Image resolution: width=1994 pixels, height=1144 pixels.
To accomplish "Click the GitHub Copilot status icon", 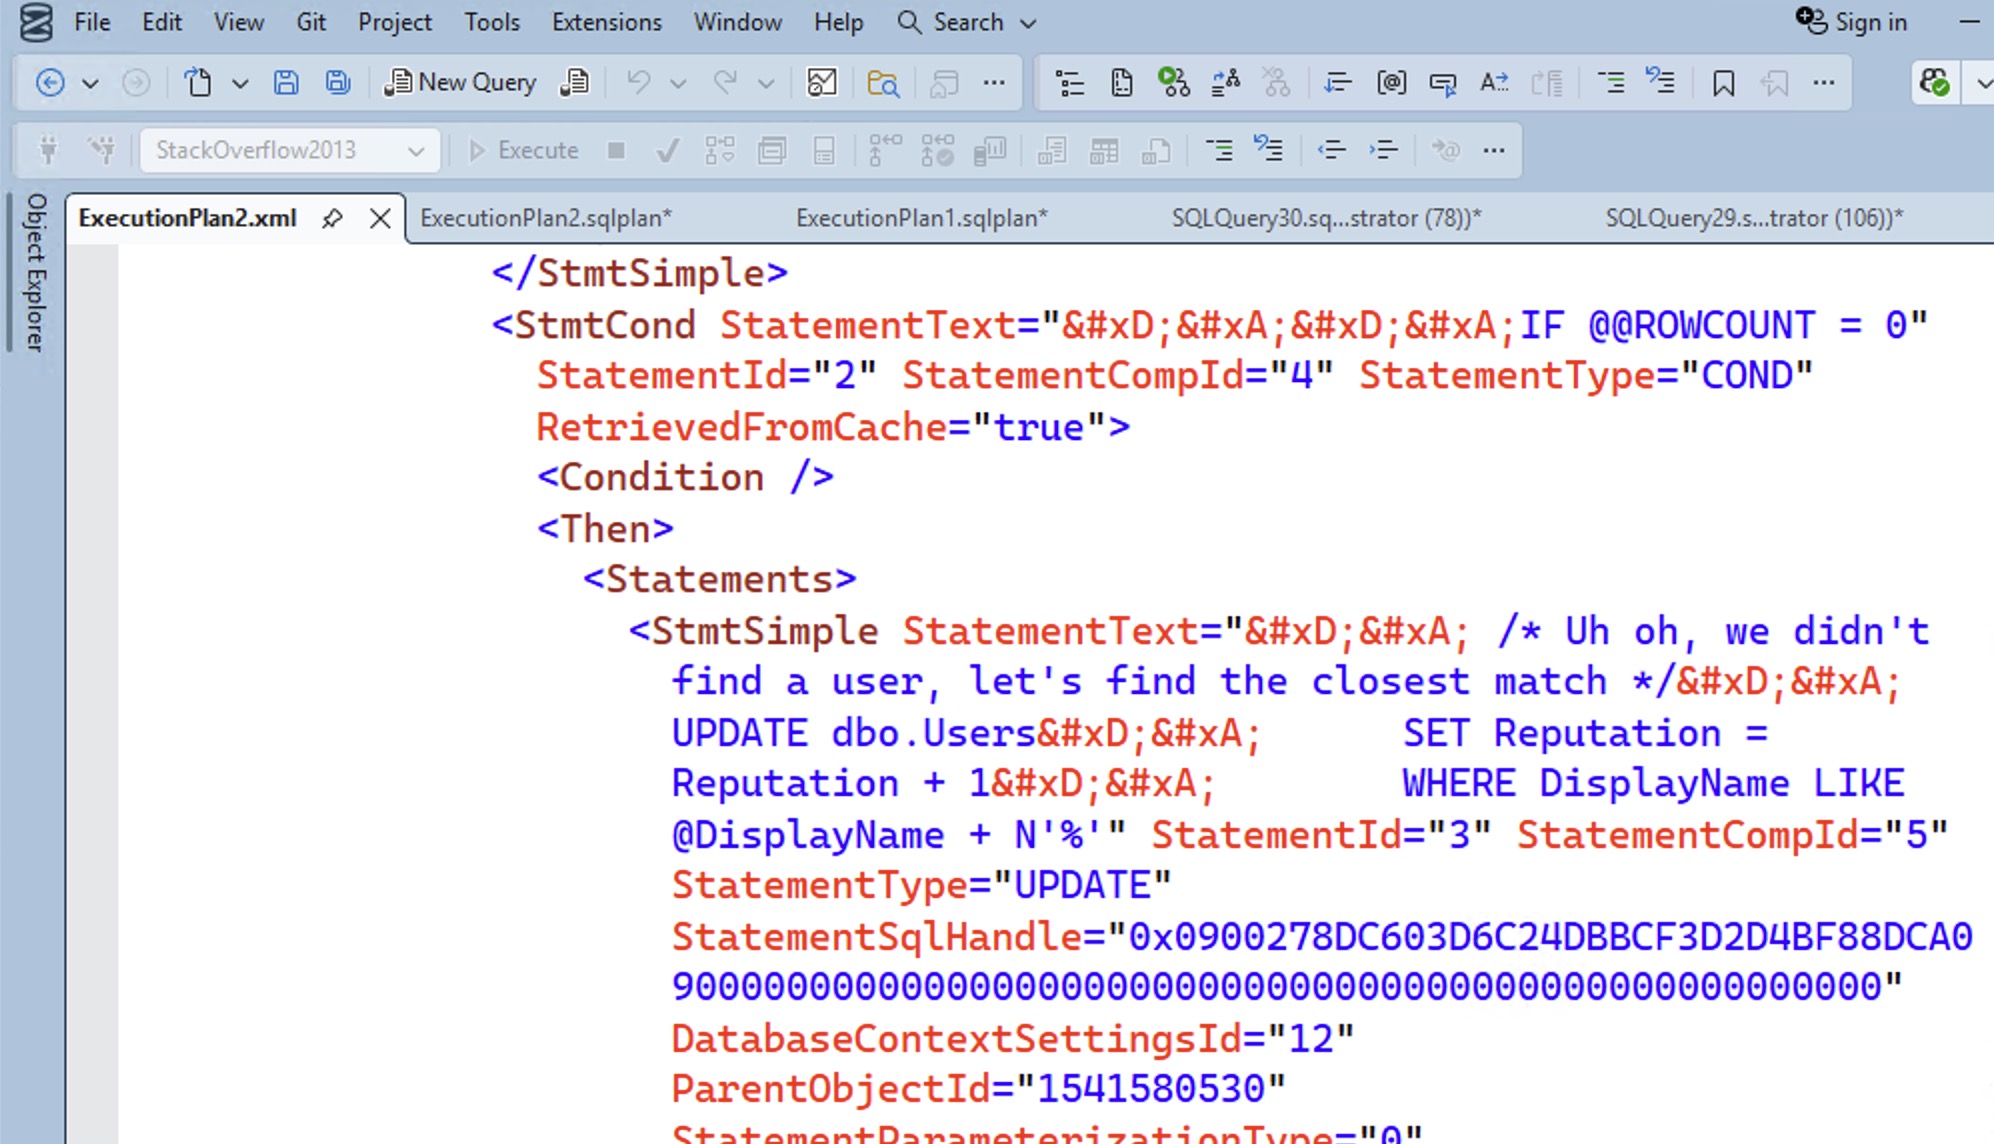I will 1935,83.
